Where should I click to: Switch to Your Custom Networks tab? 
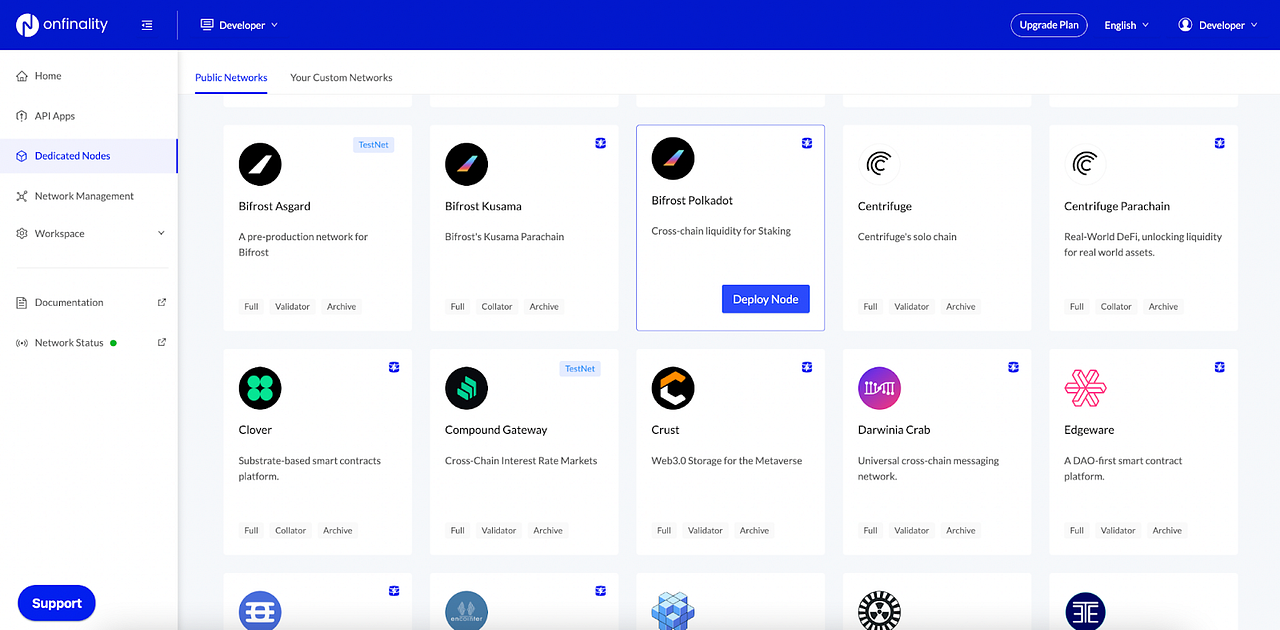pos(341,77)
